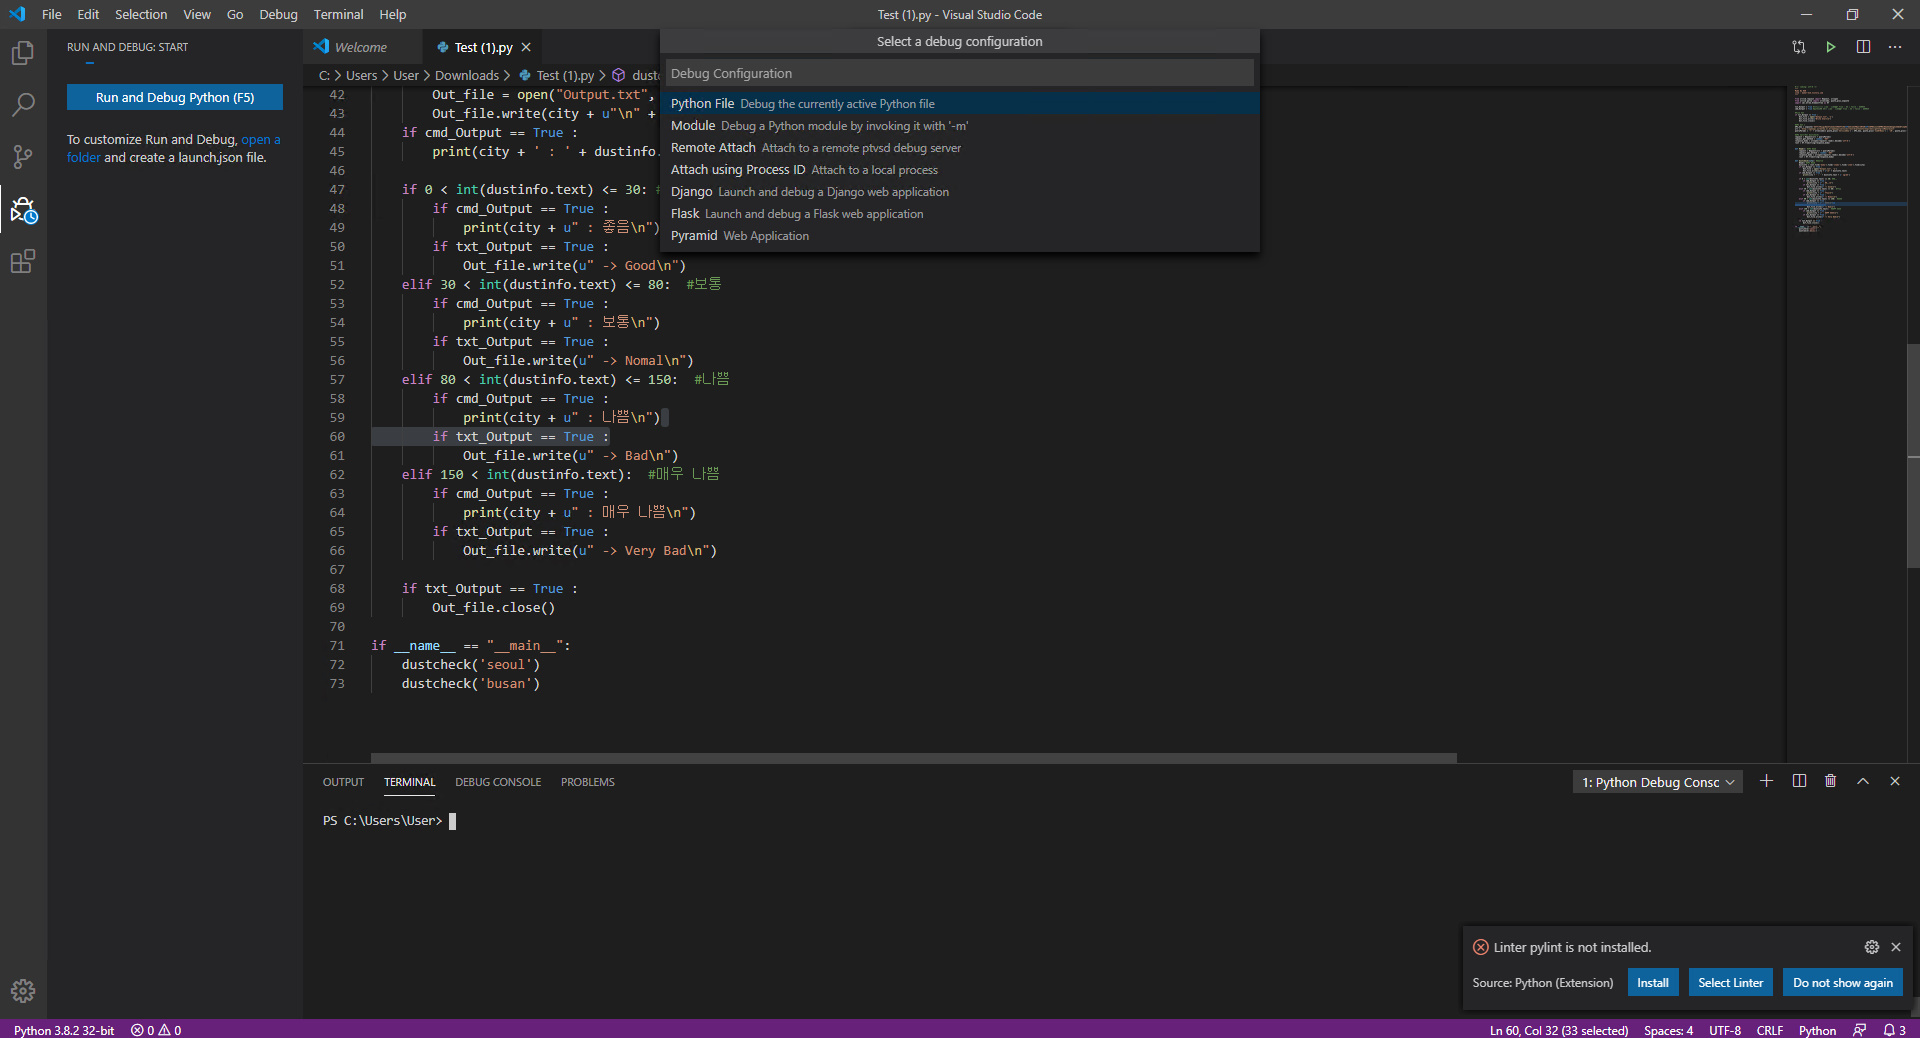Viewport: 1920px width, 1038px height.
Task: Close the Test (1).py tab
Action: 526,47
